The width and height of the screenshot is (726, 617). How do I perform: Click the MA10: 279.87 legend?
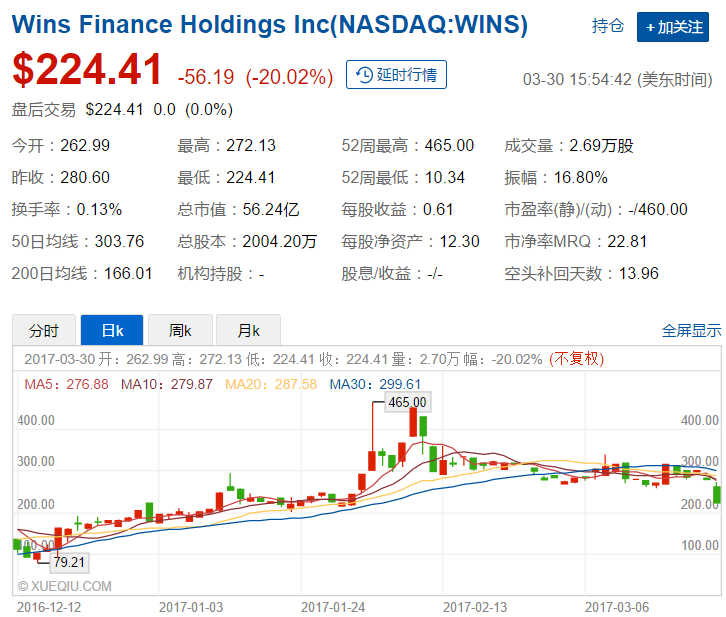pyautogui.click(x=167, y=384)
